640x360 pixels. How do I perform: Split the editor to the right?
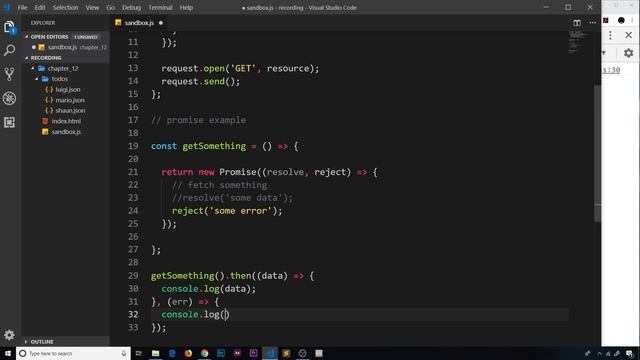577,23
